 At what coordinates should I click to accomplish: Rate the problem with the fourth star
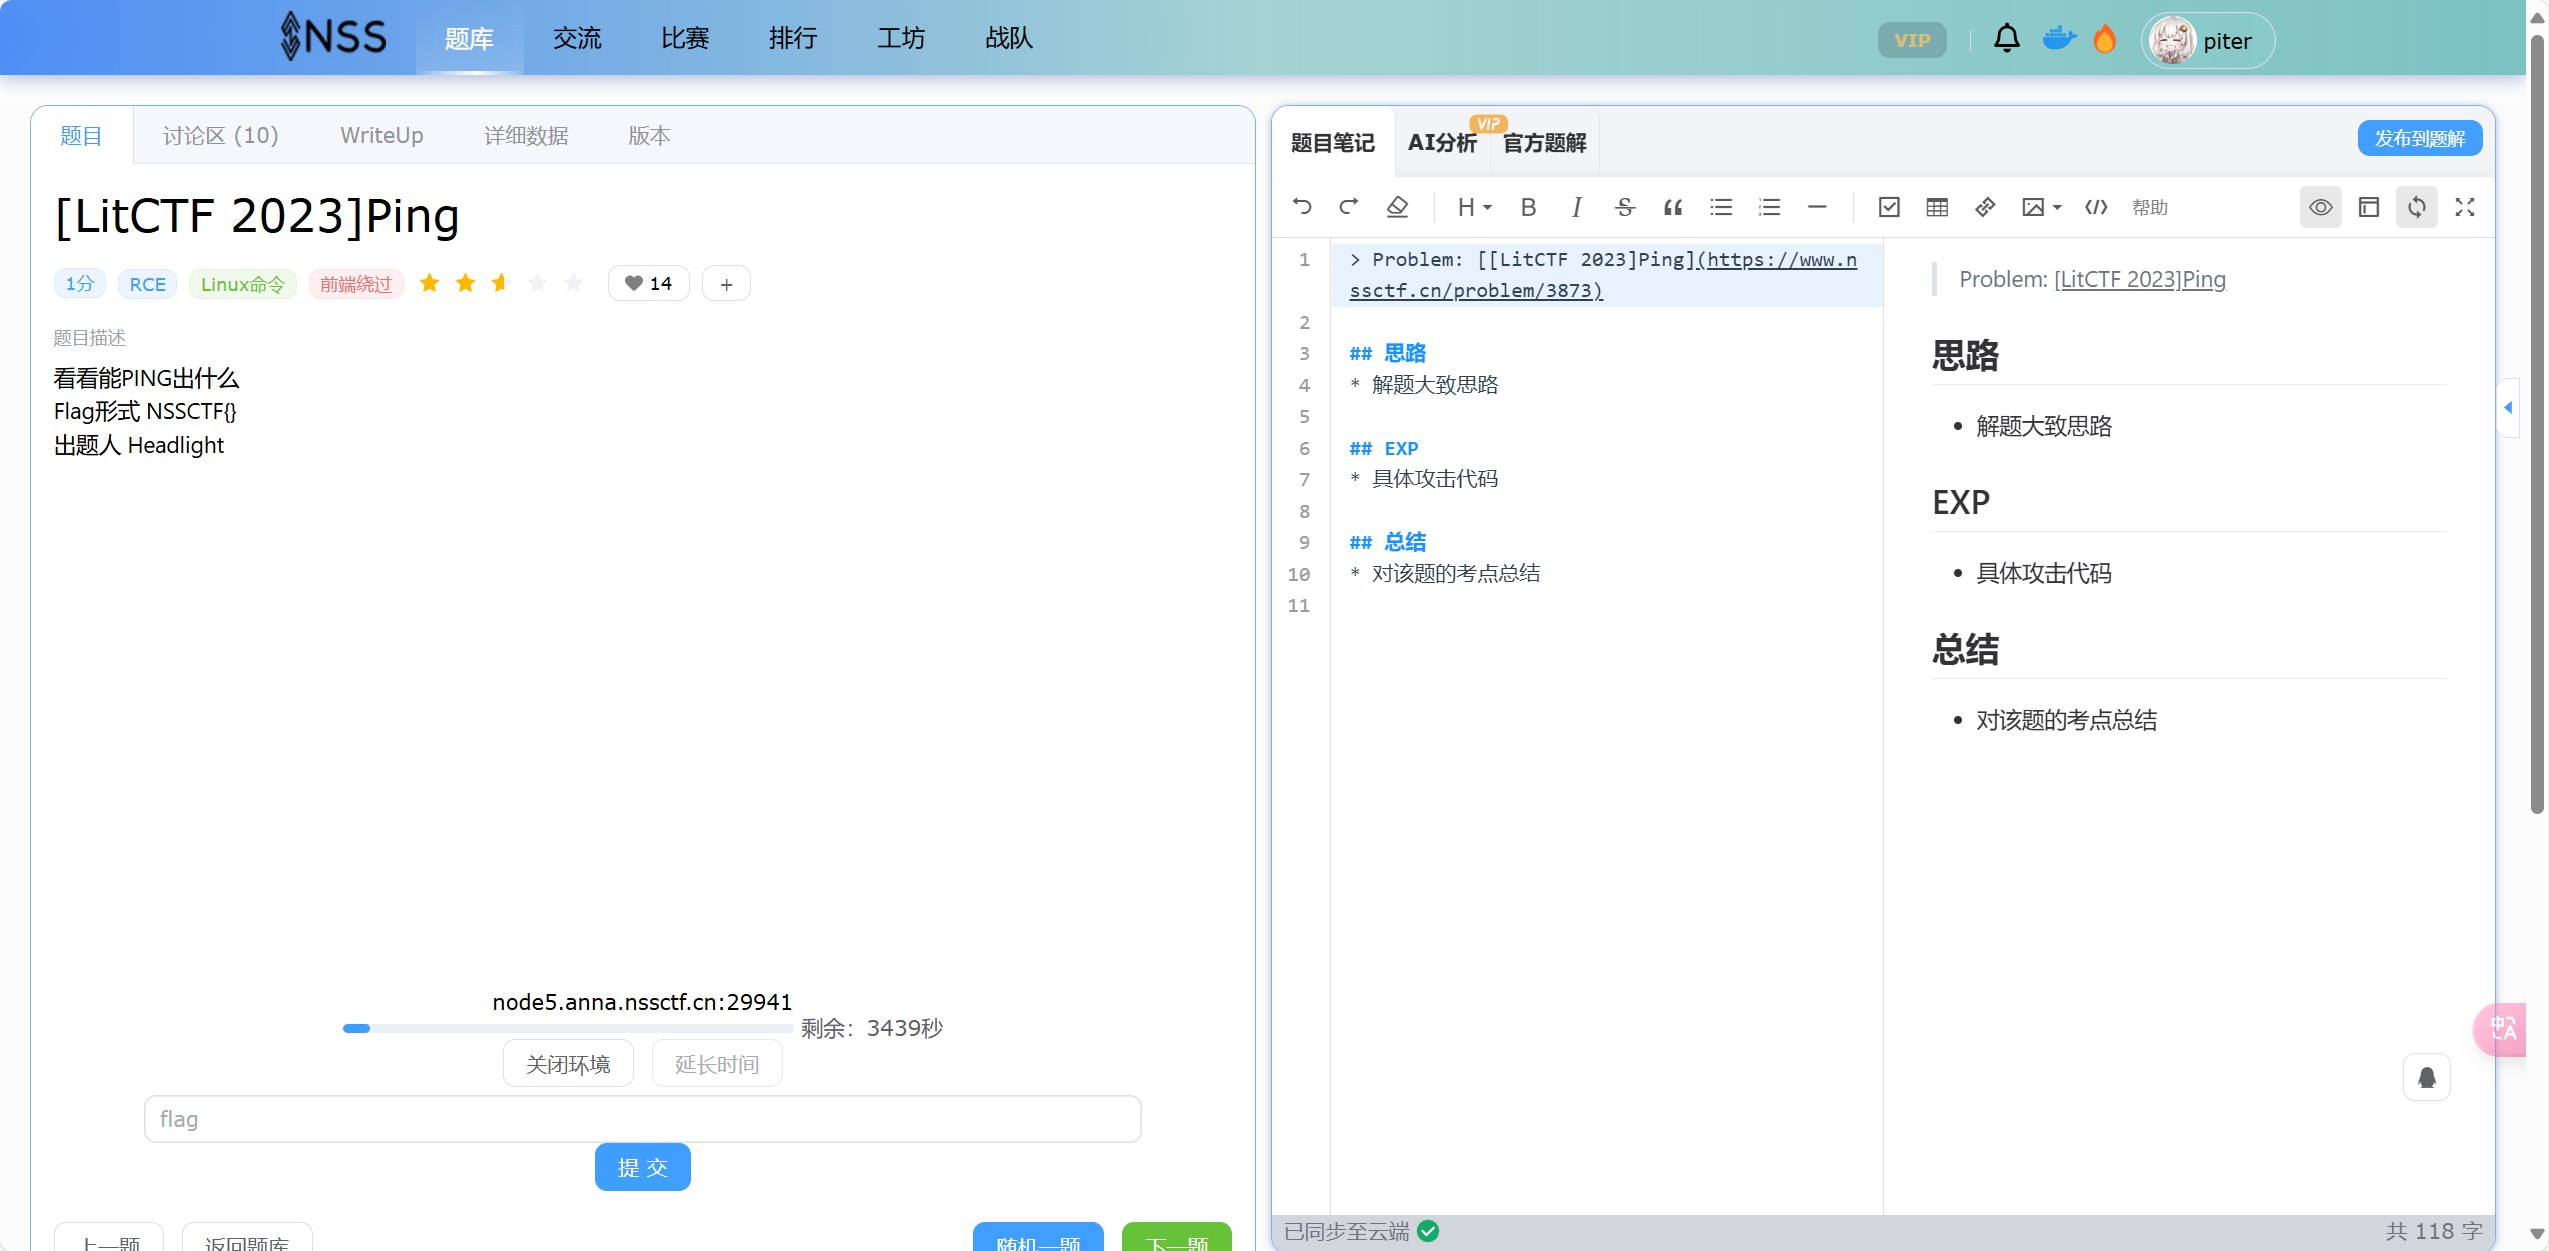point(537,283)
